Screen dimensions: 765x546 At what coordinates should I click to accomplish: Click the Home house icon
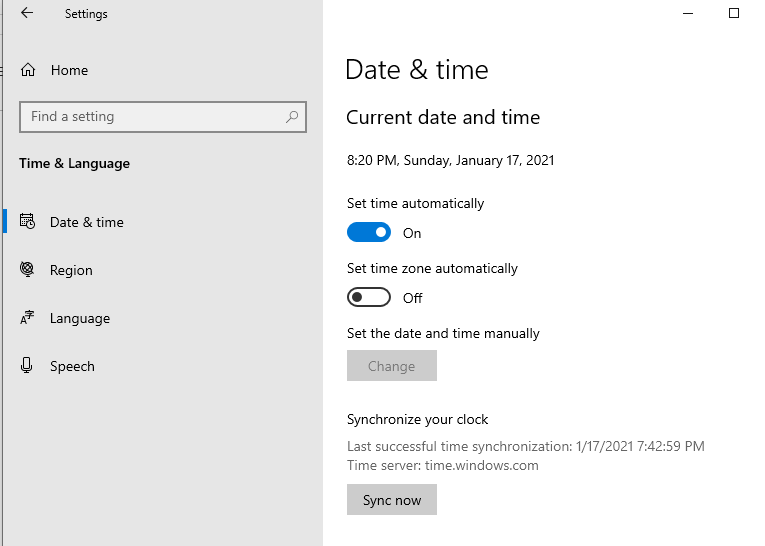28,70
